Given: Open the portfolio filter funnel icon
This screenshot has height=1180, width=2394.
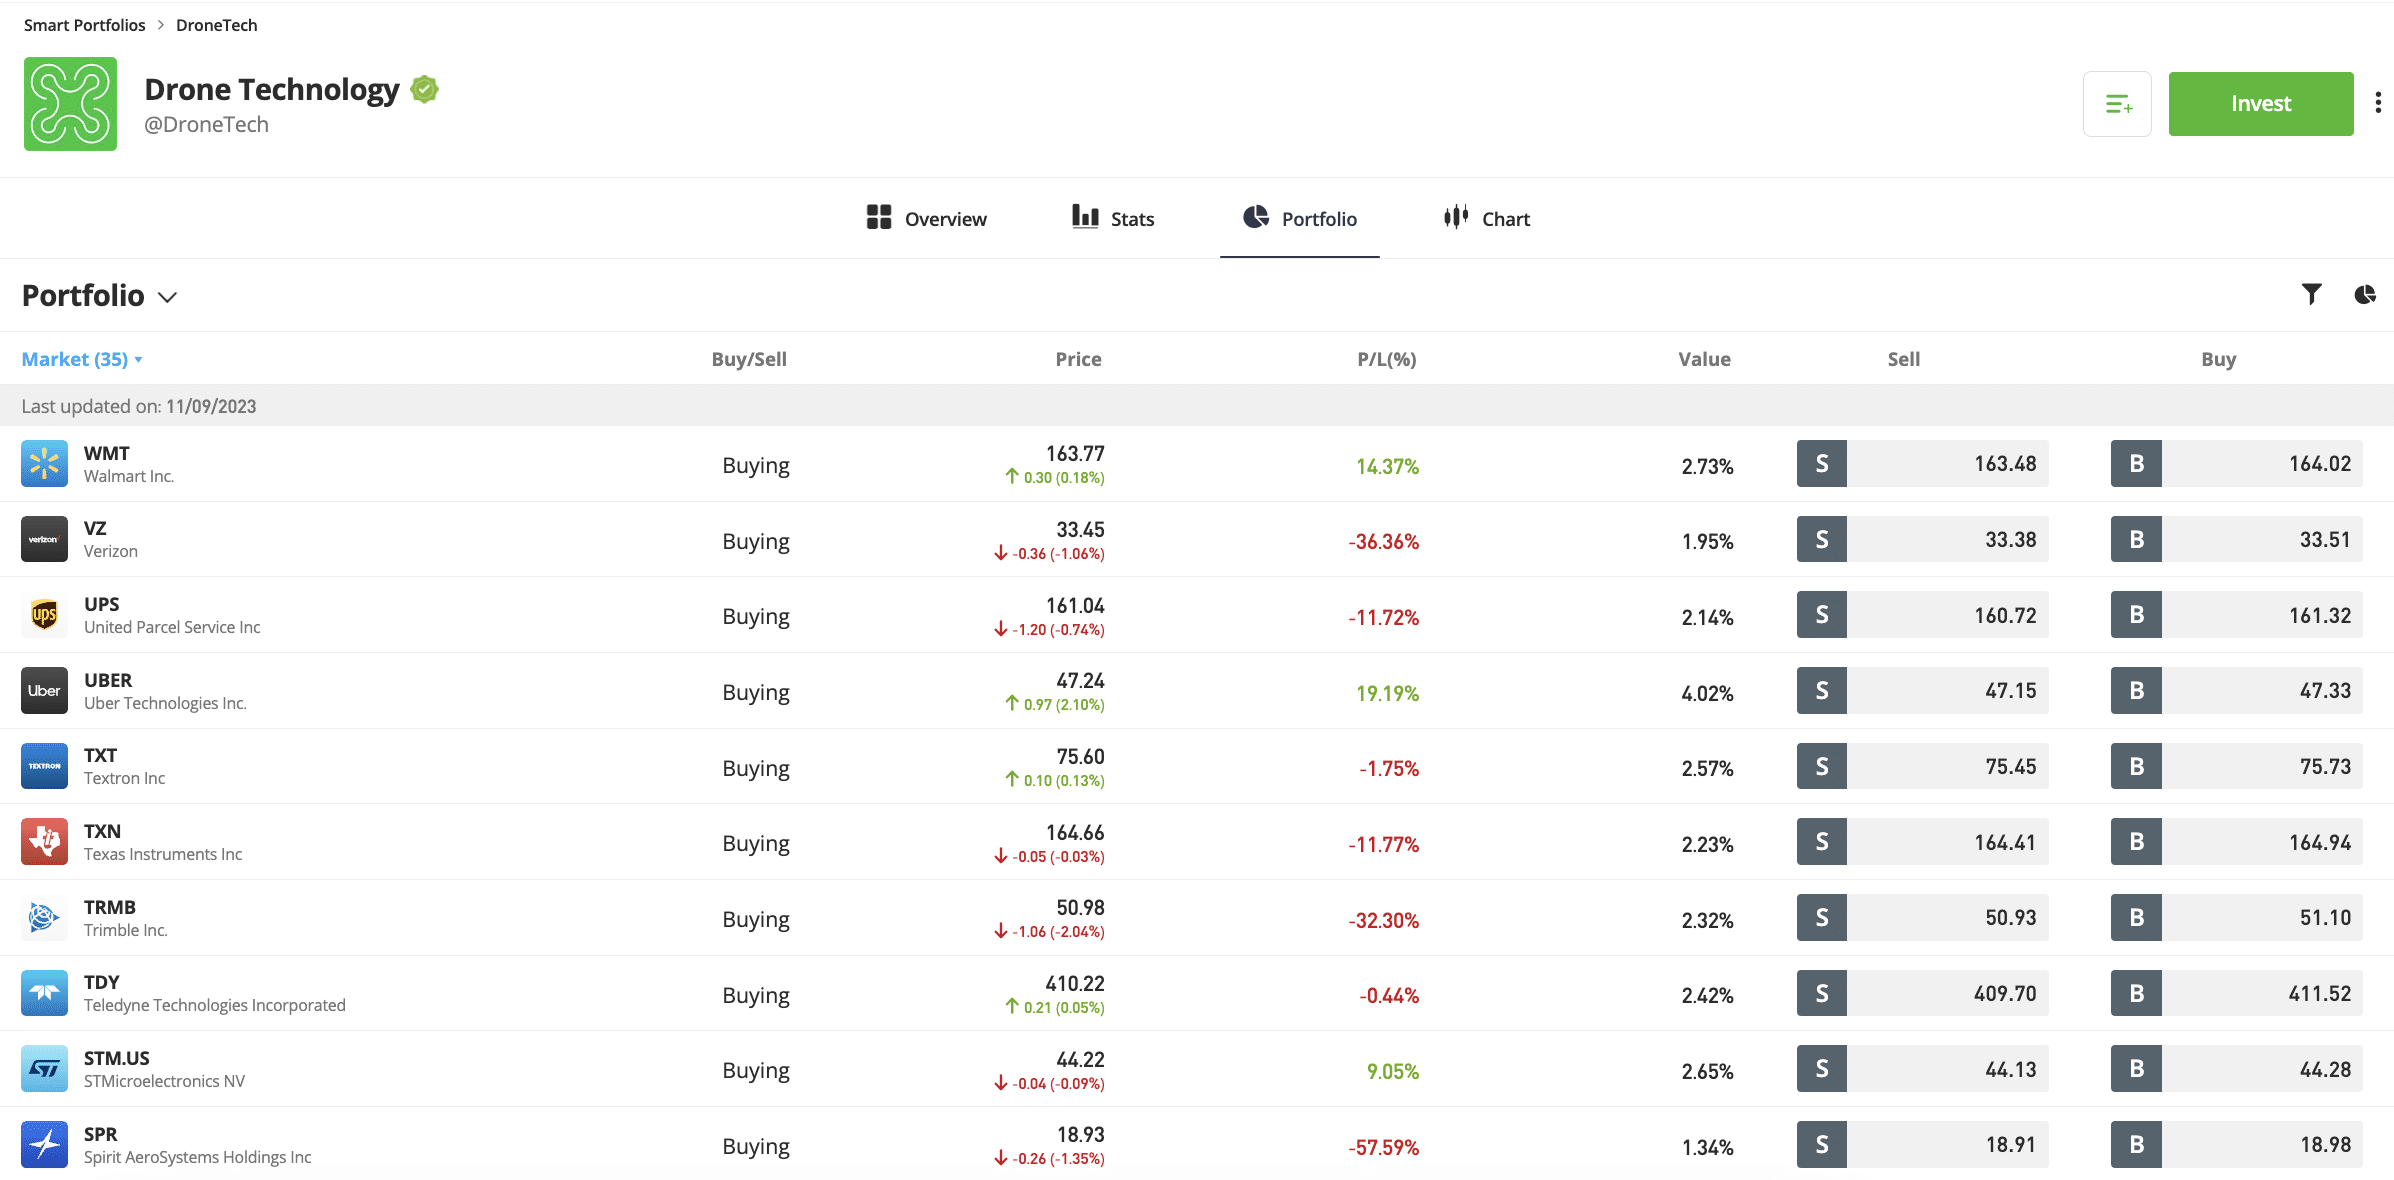Looking at the screenshot, I should (2311, 294).
